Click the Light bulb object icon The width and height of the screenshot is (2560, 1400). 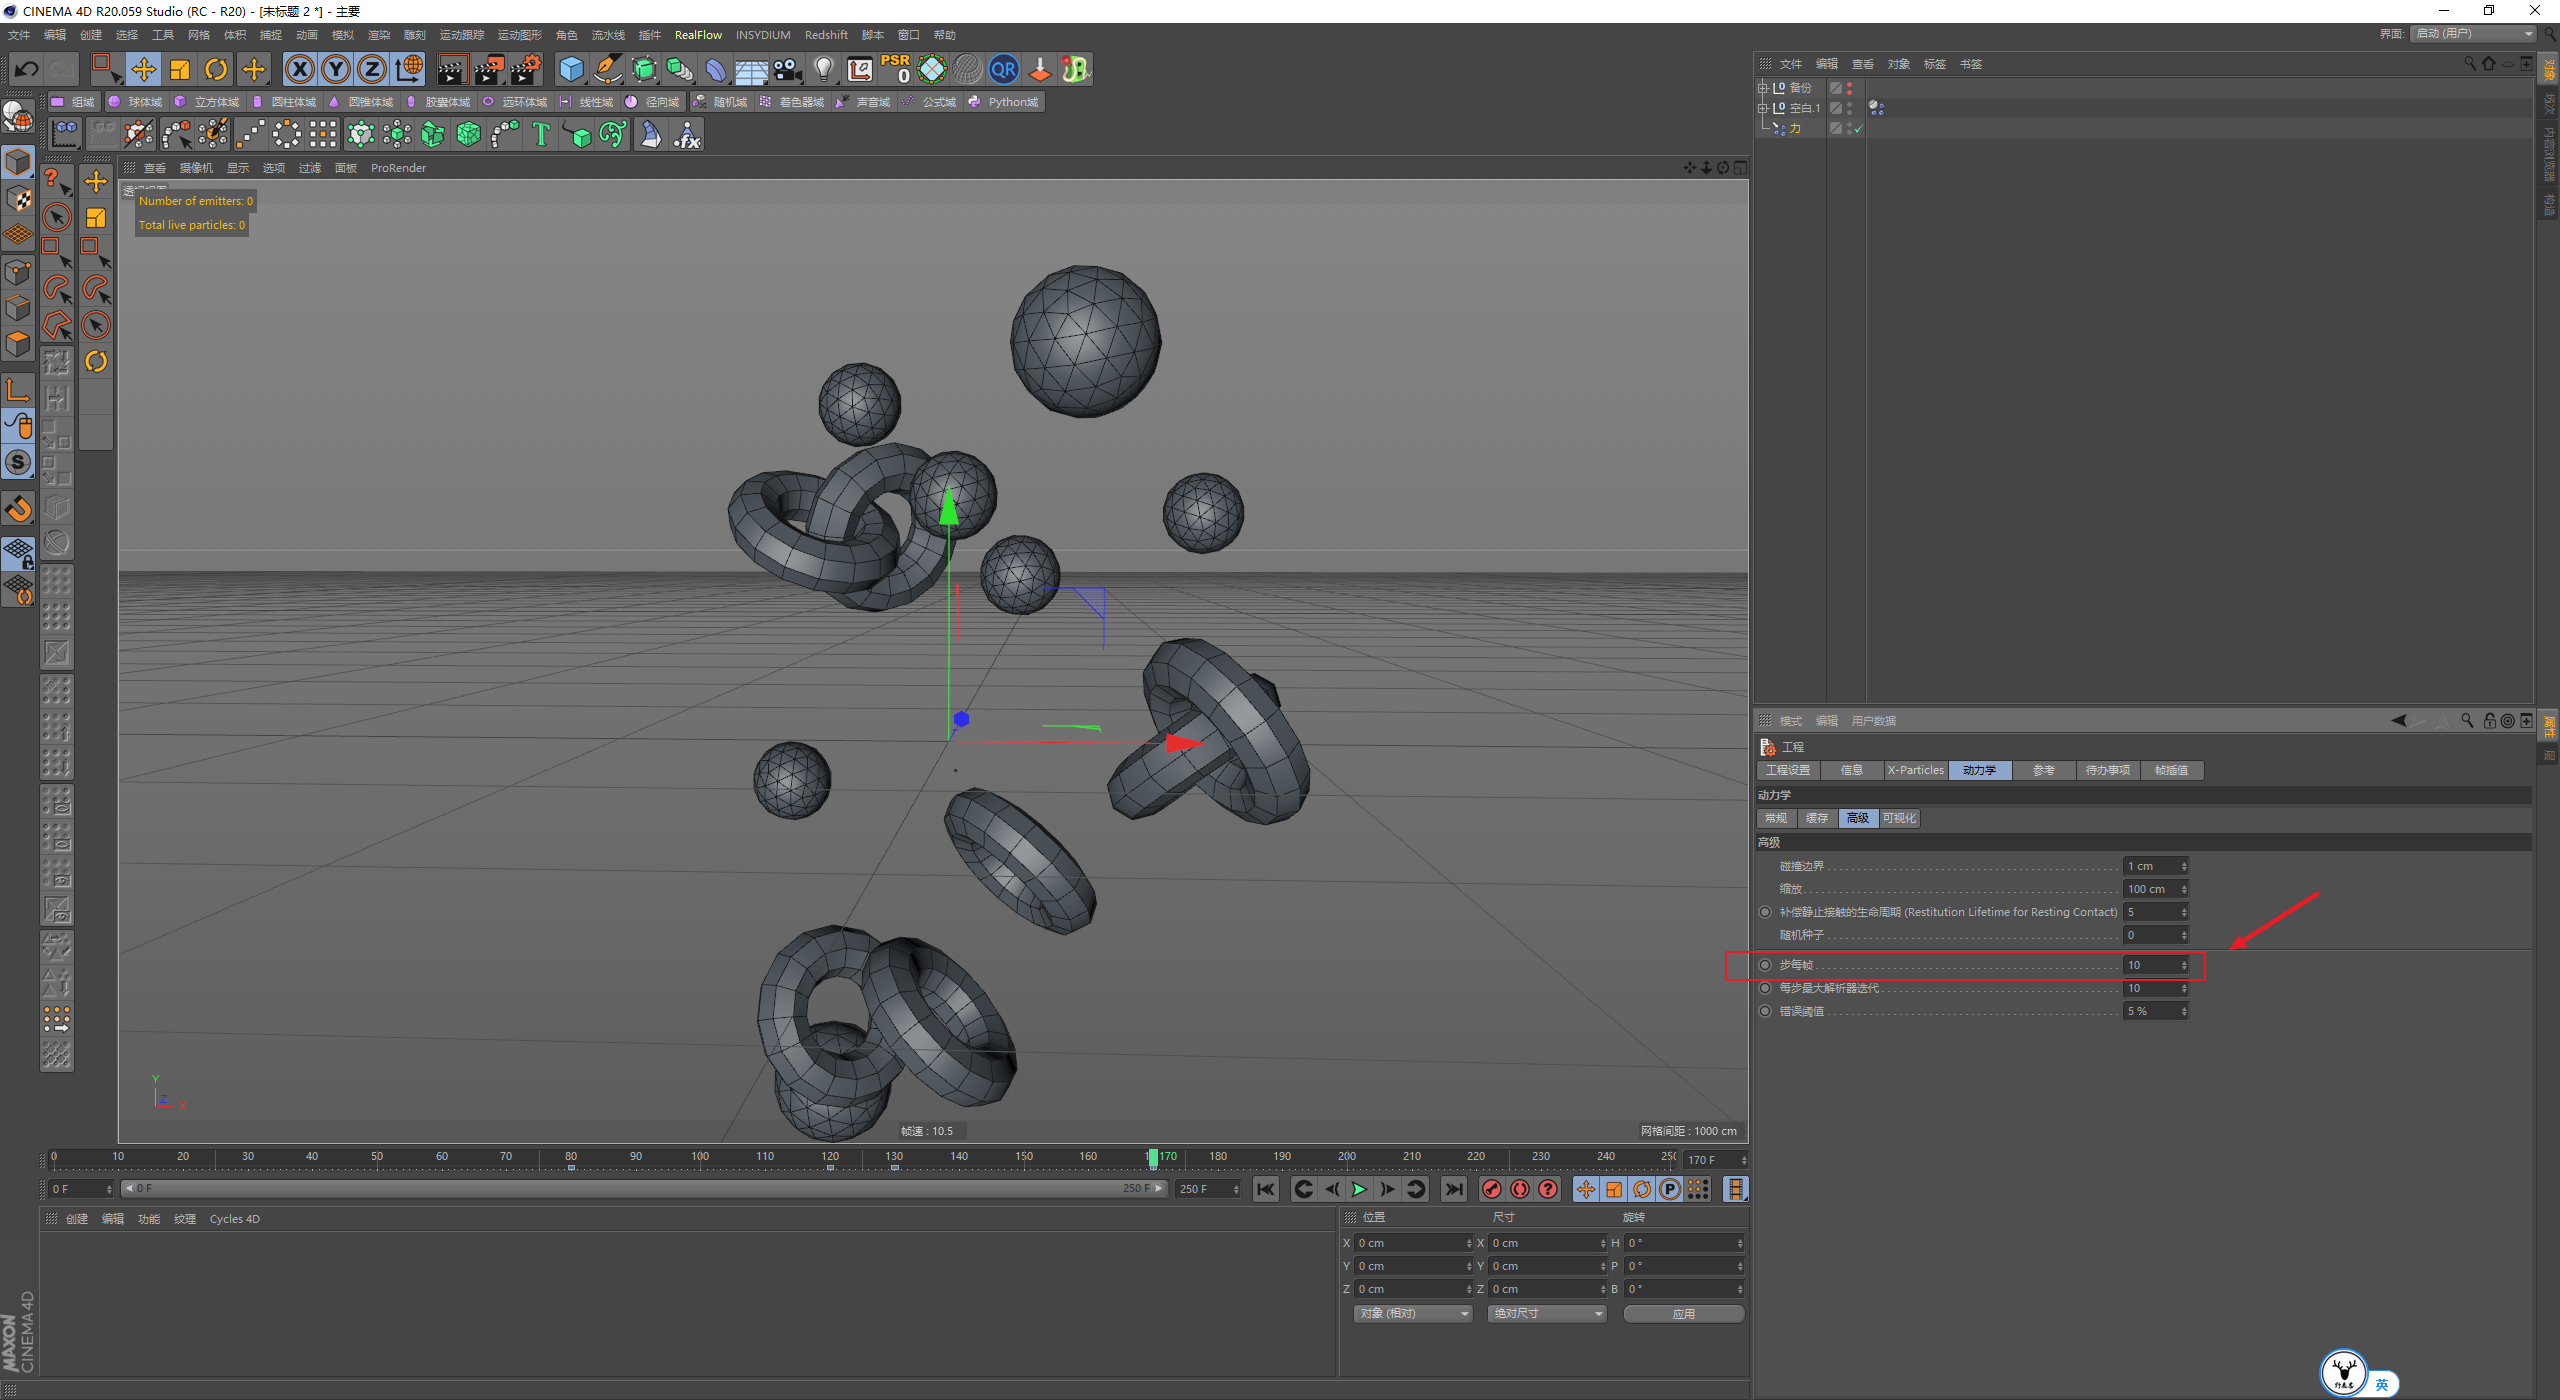tap(823, 69)
